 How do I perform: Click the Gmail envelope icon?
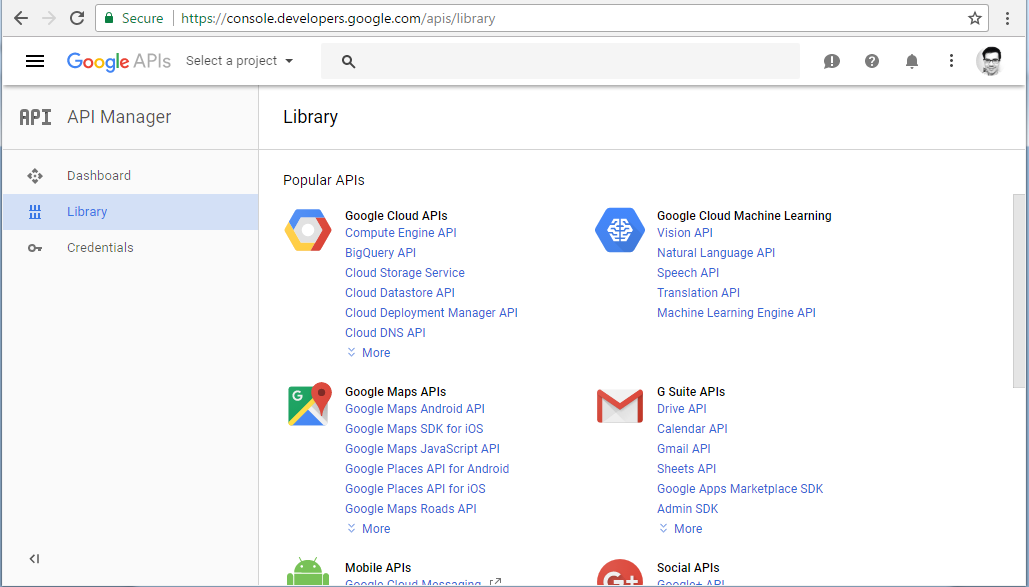tap(620, 406)
